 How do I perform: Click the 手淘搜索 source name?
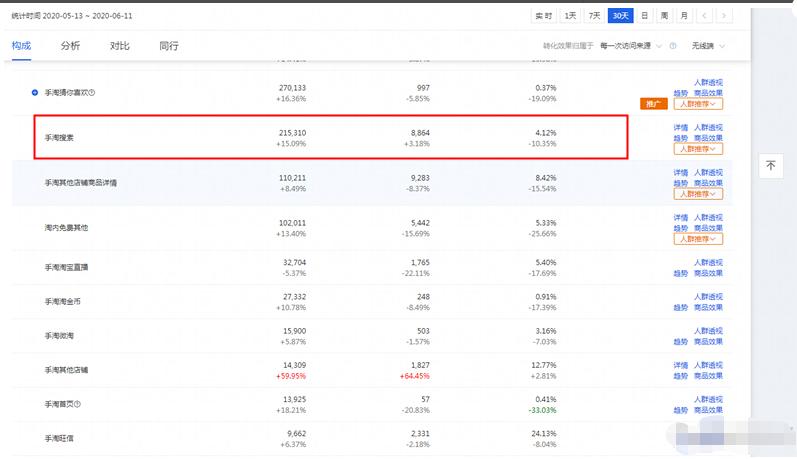tap(59, 138)
